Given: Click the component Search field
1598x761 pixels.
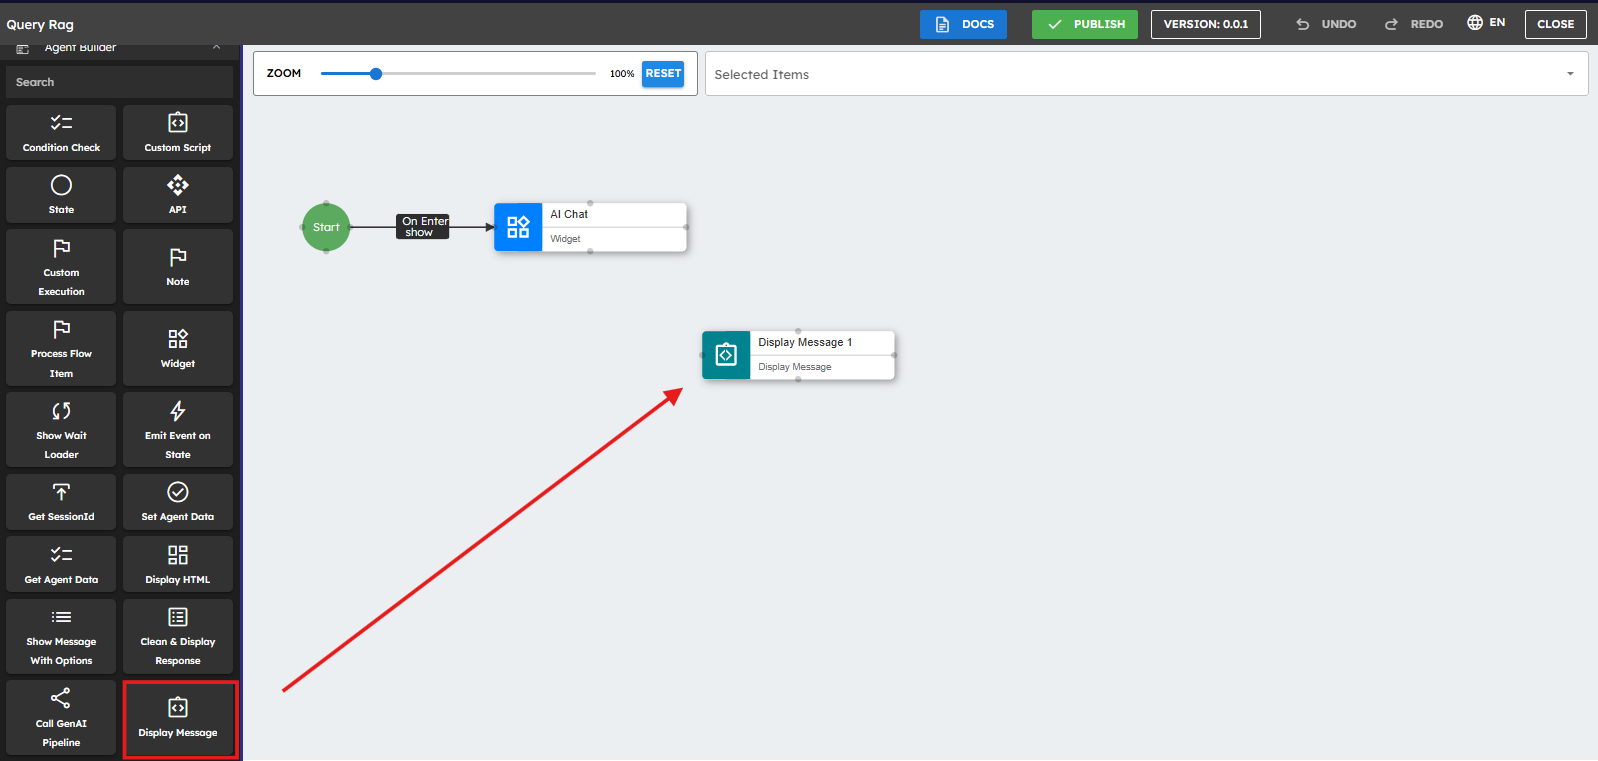Looking at the screenshot, I should (119, 82).
